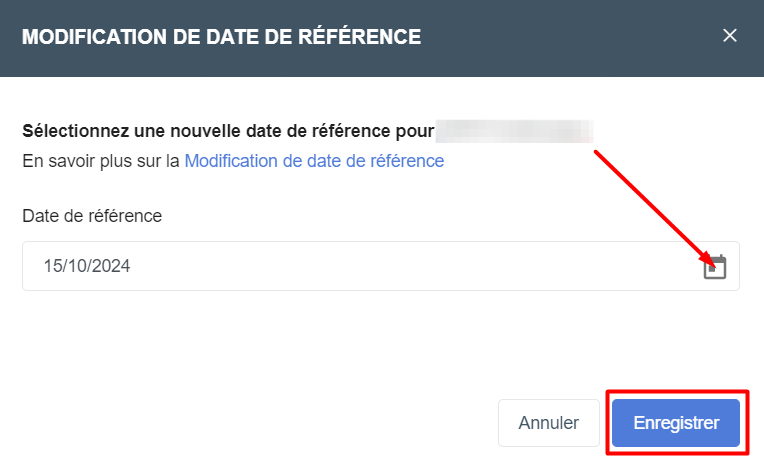This screenshot has width=764, height=468.
Task: Show the calendar popup from the date field
Action: [x=715, y=267]
